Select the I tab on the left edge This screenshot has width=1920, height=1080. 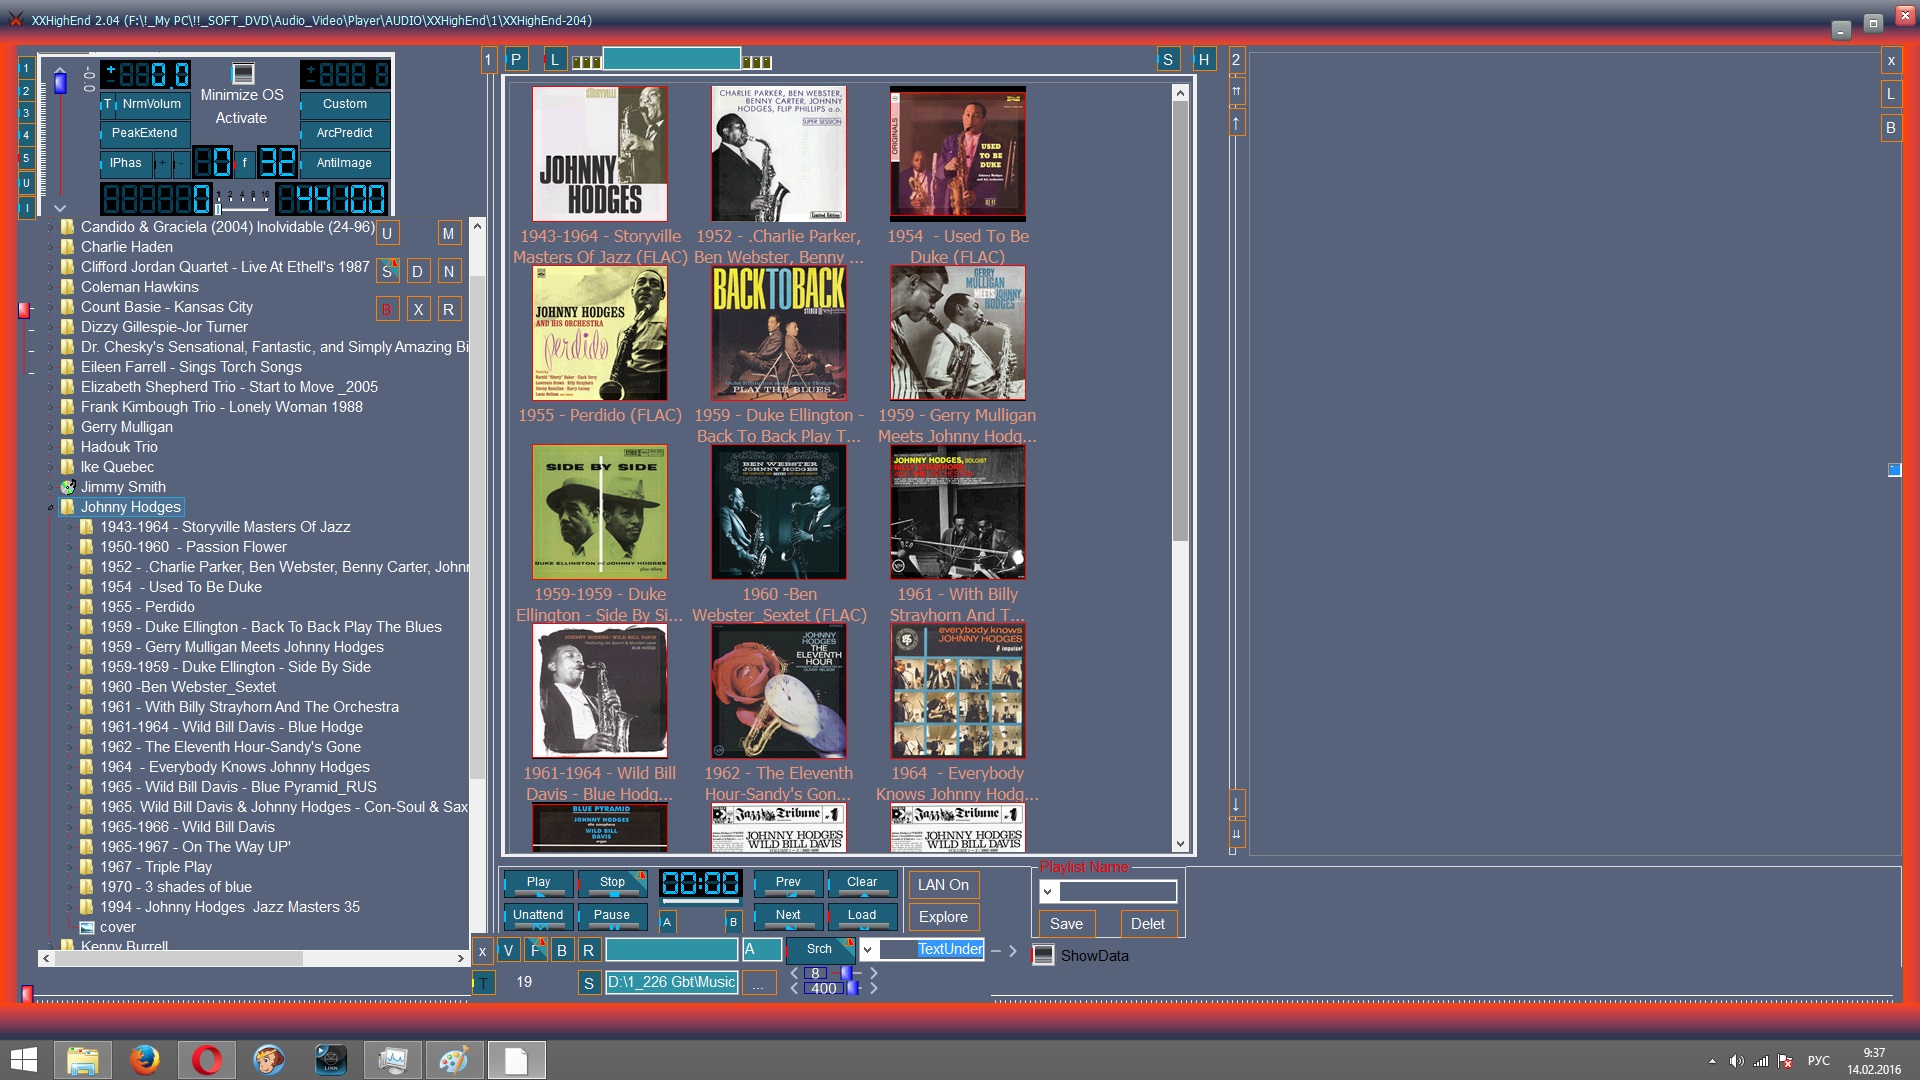pyautogui.click(x=26, y=207)
